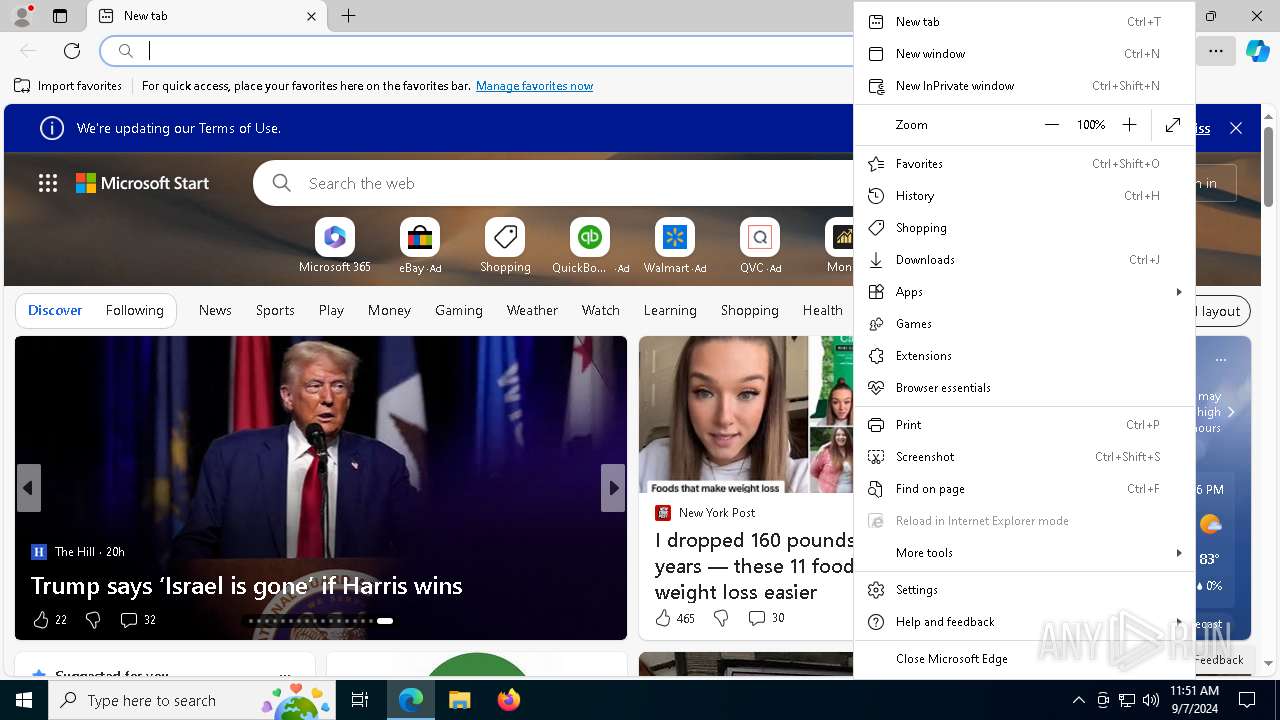The height and width of the screenshot is (720, 1280).
Task: Open Task View on the taskbar
Action: point(360,700)
